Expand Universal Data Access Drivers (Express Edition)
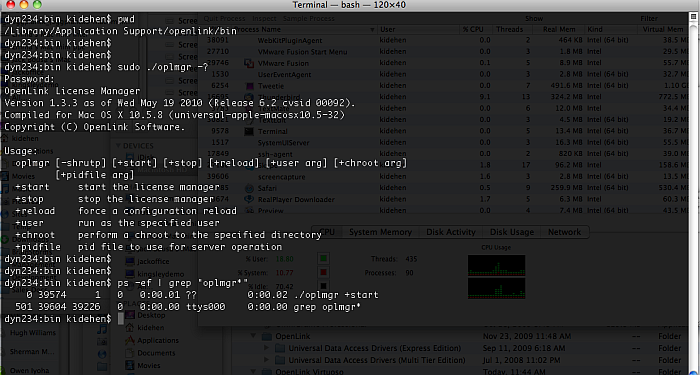 click(x=267, y=348)
